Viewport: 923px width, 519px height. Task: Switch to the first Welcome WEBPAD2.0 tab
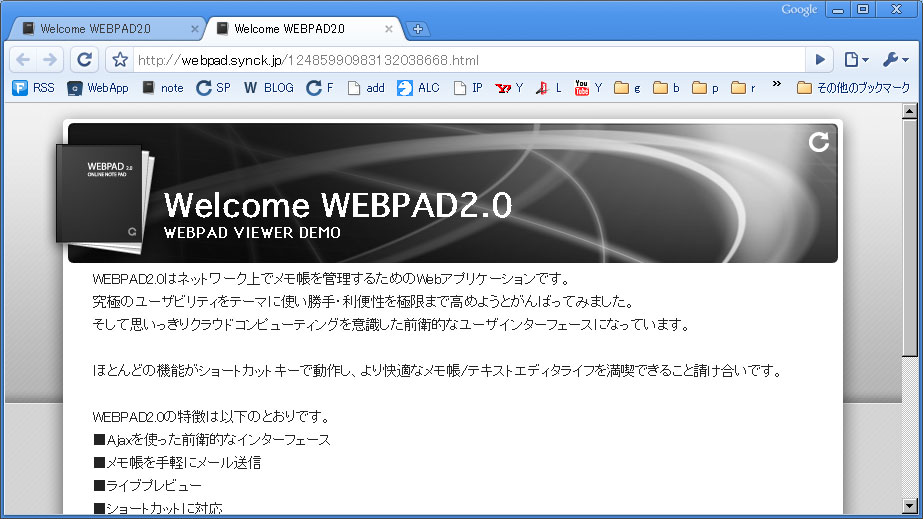click(105, 29)
